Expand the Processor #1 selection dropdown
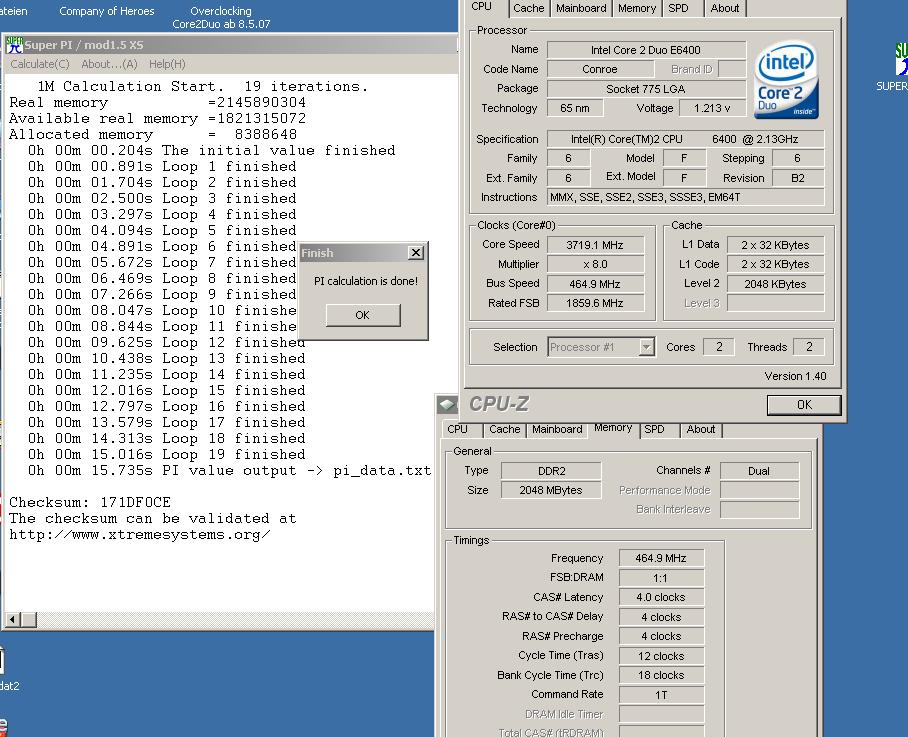Image resolution: width=908 pixels, height=737 pixels. [x=646, y=347]
